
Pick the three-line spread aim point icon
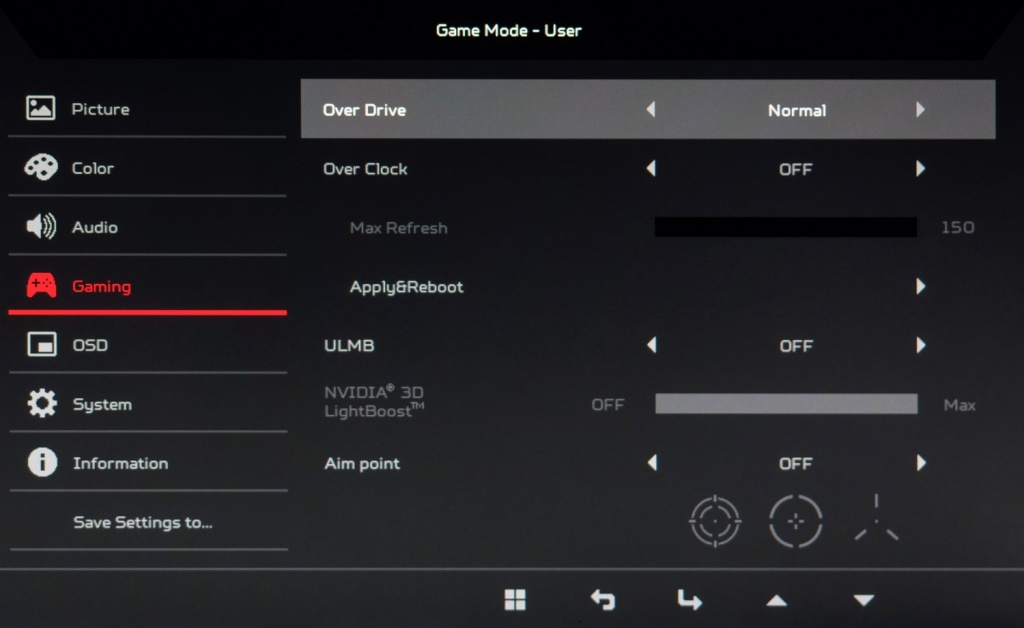pos(876,518)
